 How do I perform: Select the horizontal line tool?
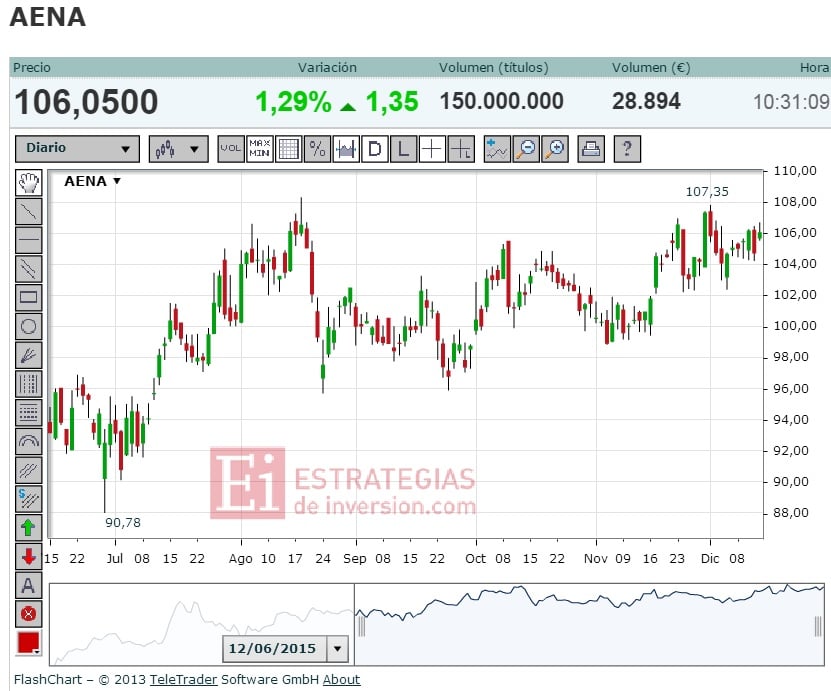point(29,240)
